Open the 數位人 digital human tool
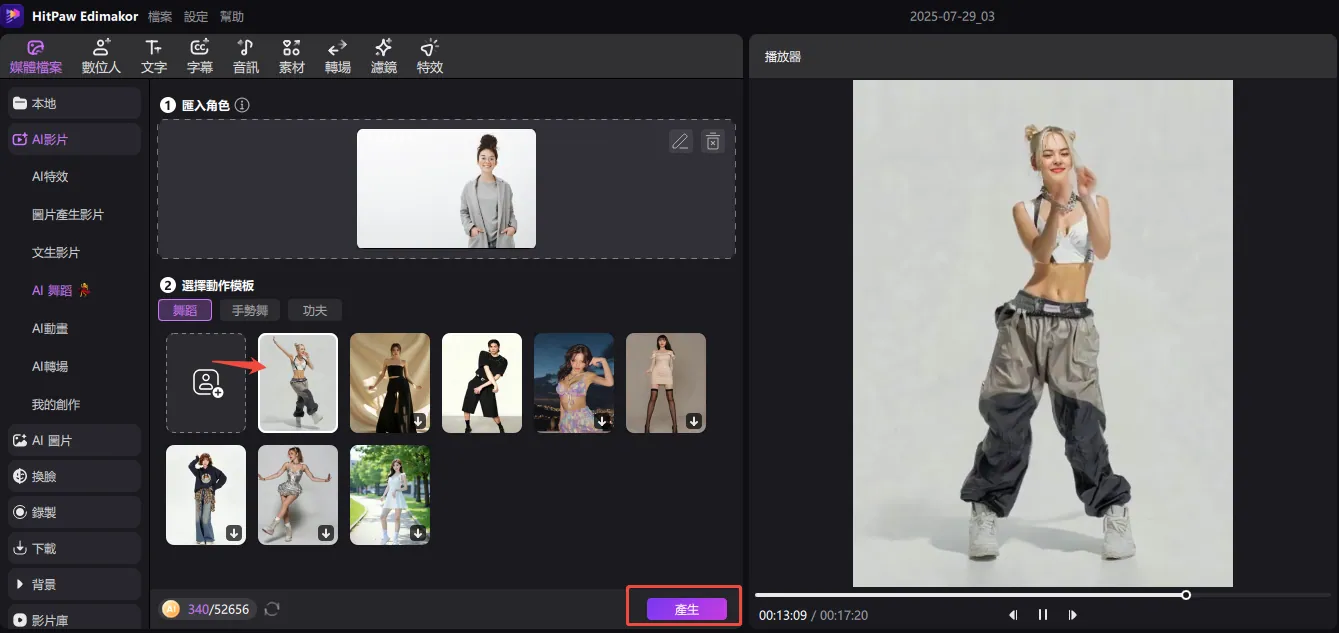Screen dimensions: 1339x633 click(x=101, y=56)
